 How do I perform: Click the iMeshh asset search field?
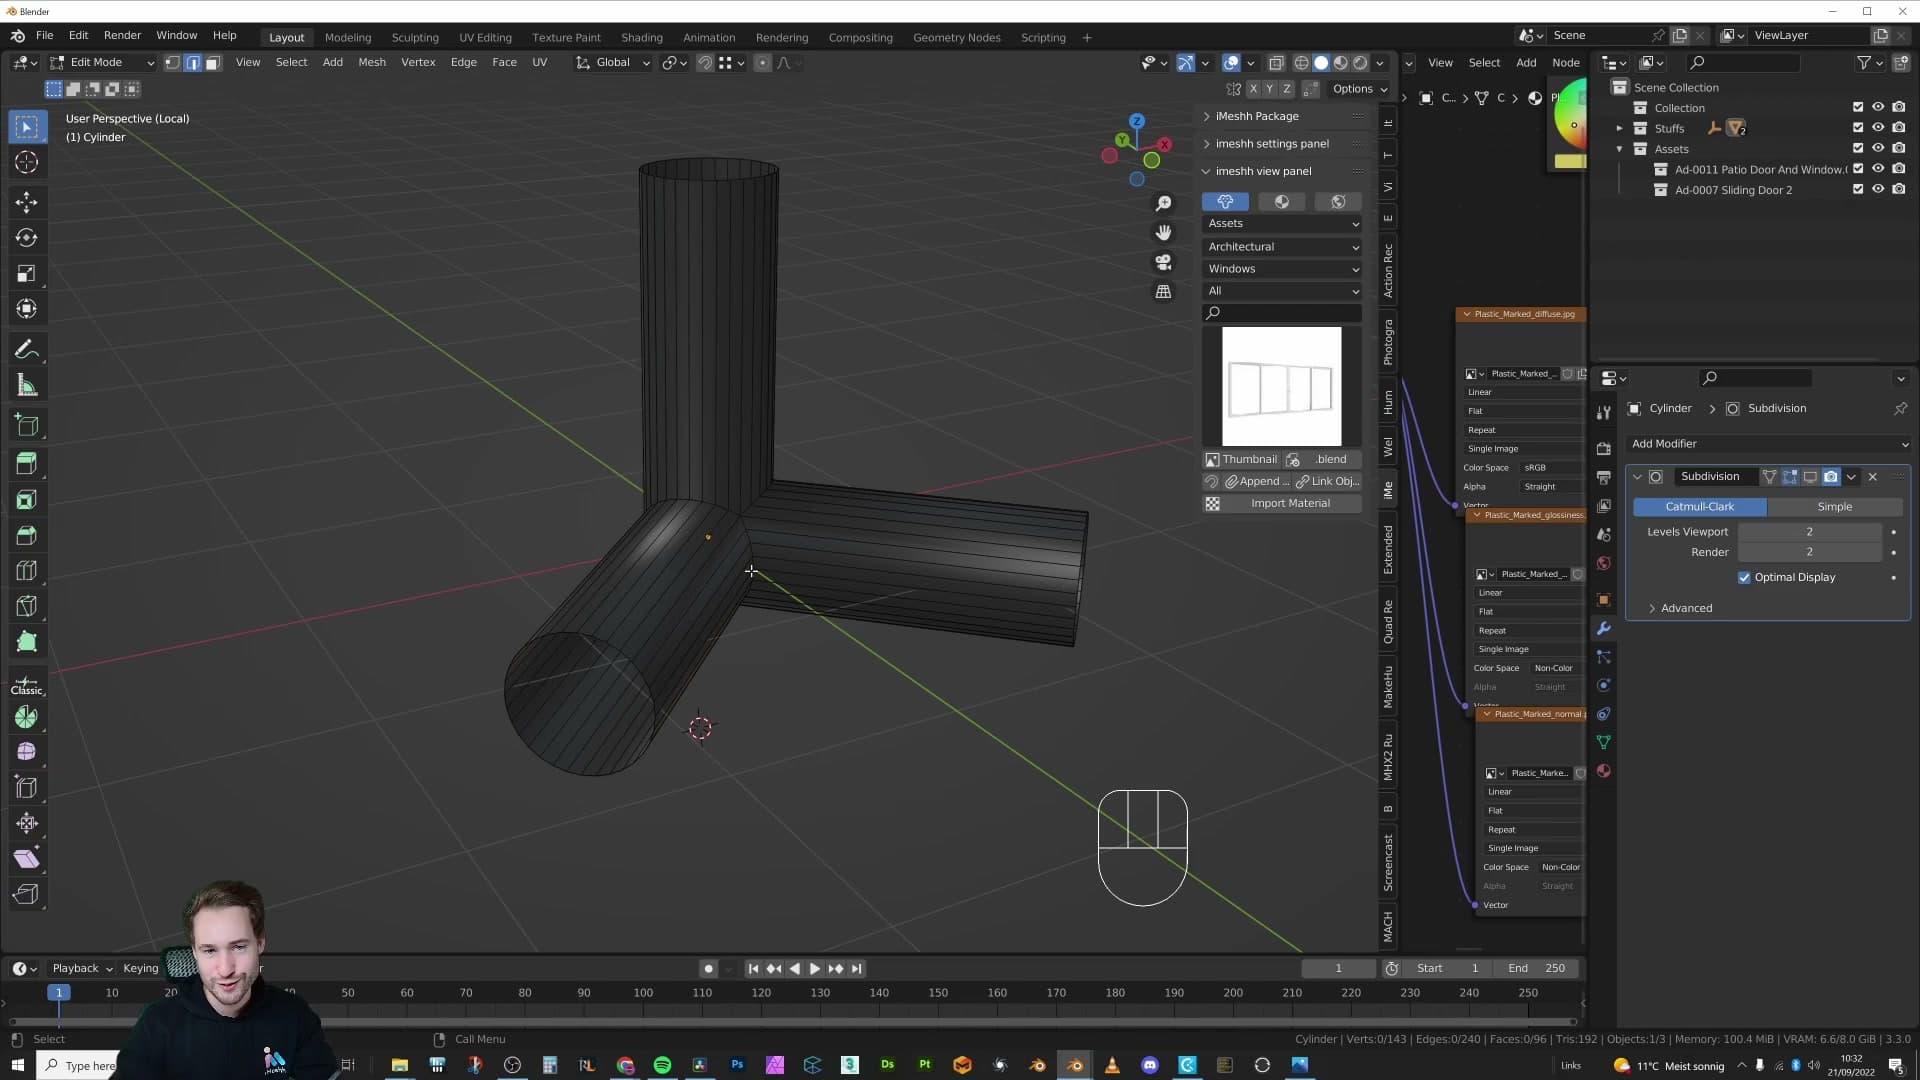pos(1282,313)
